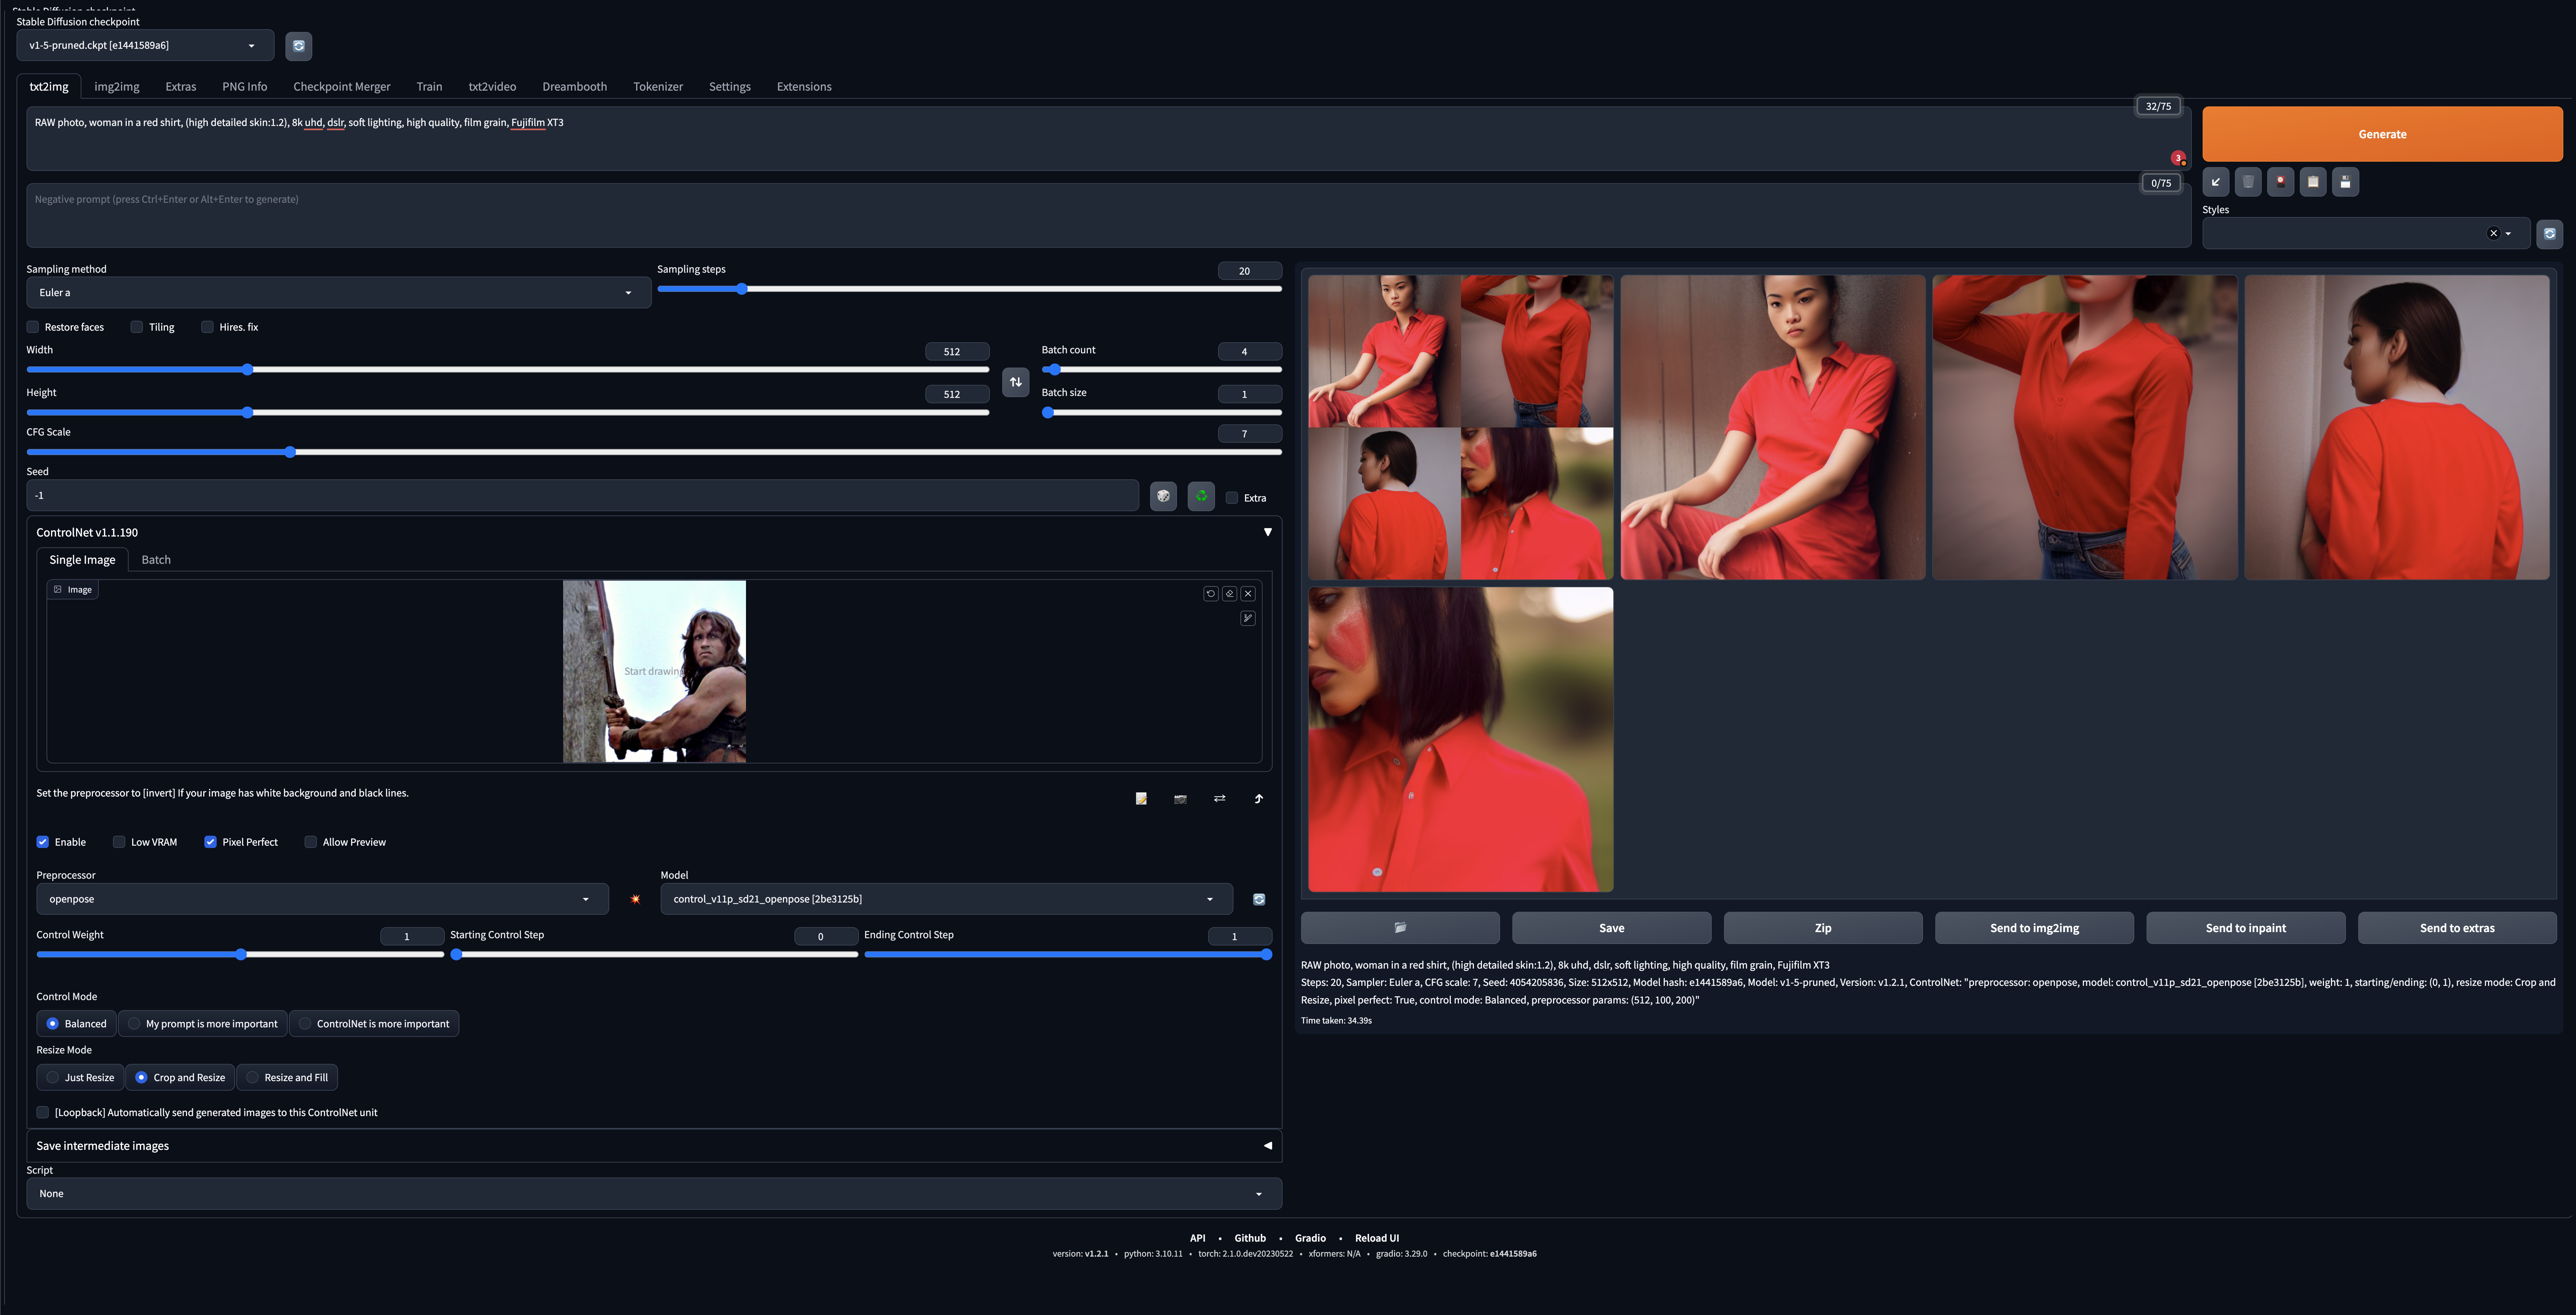The image size is (2576, 1315).
Task: Click the dice random seed button
Action: [1163, 496]
